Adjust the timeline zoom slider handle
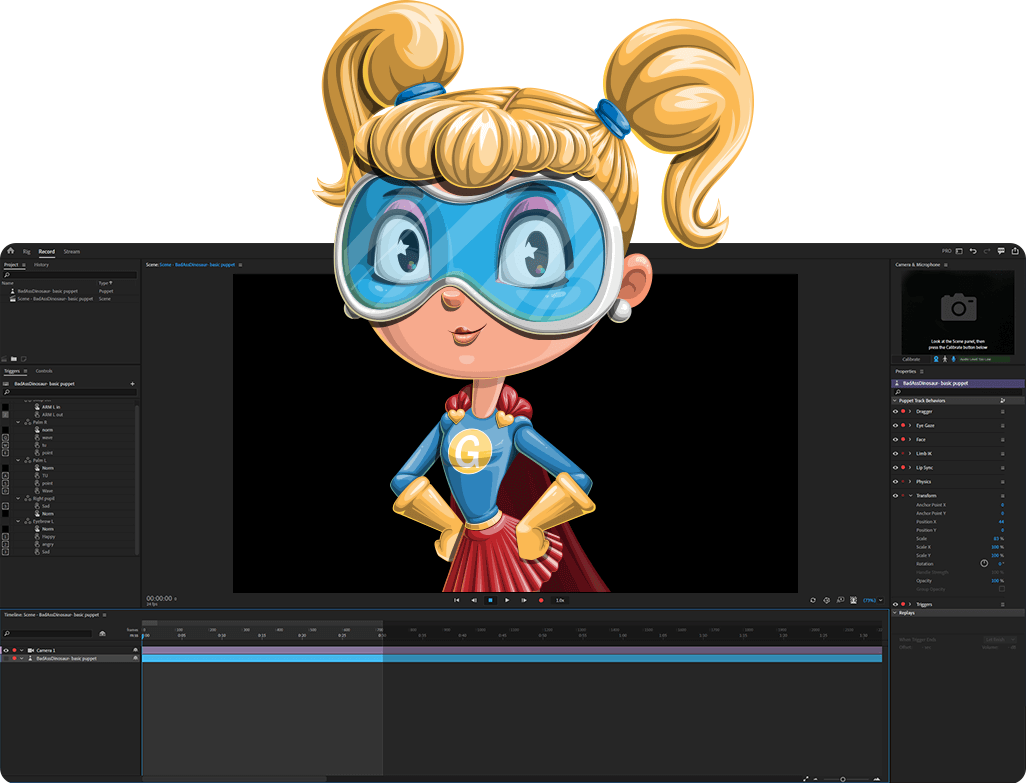This screenshot has width=1026, height=783. tap(842, 778)
